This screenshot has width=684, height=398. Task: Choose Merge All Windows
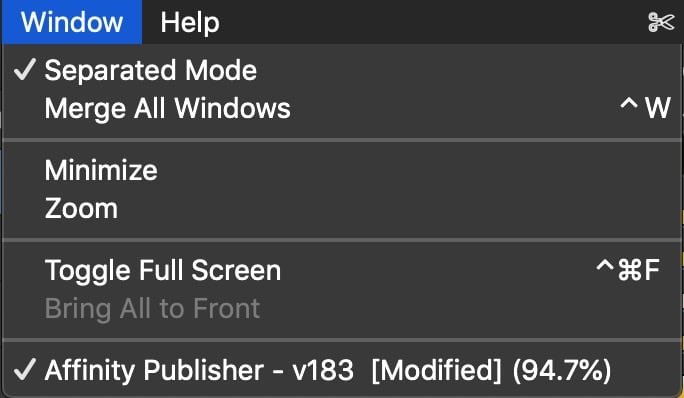[342, 108]
